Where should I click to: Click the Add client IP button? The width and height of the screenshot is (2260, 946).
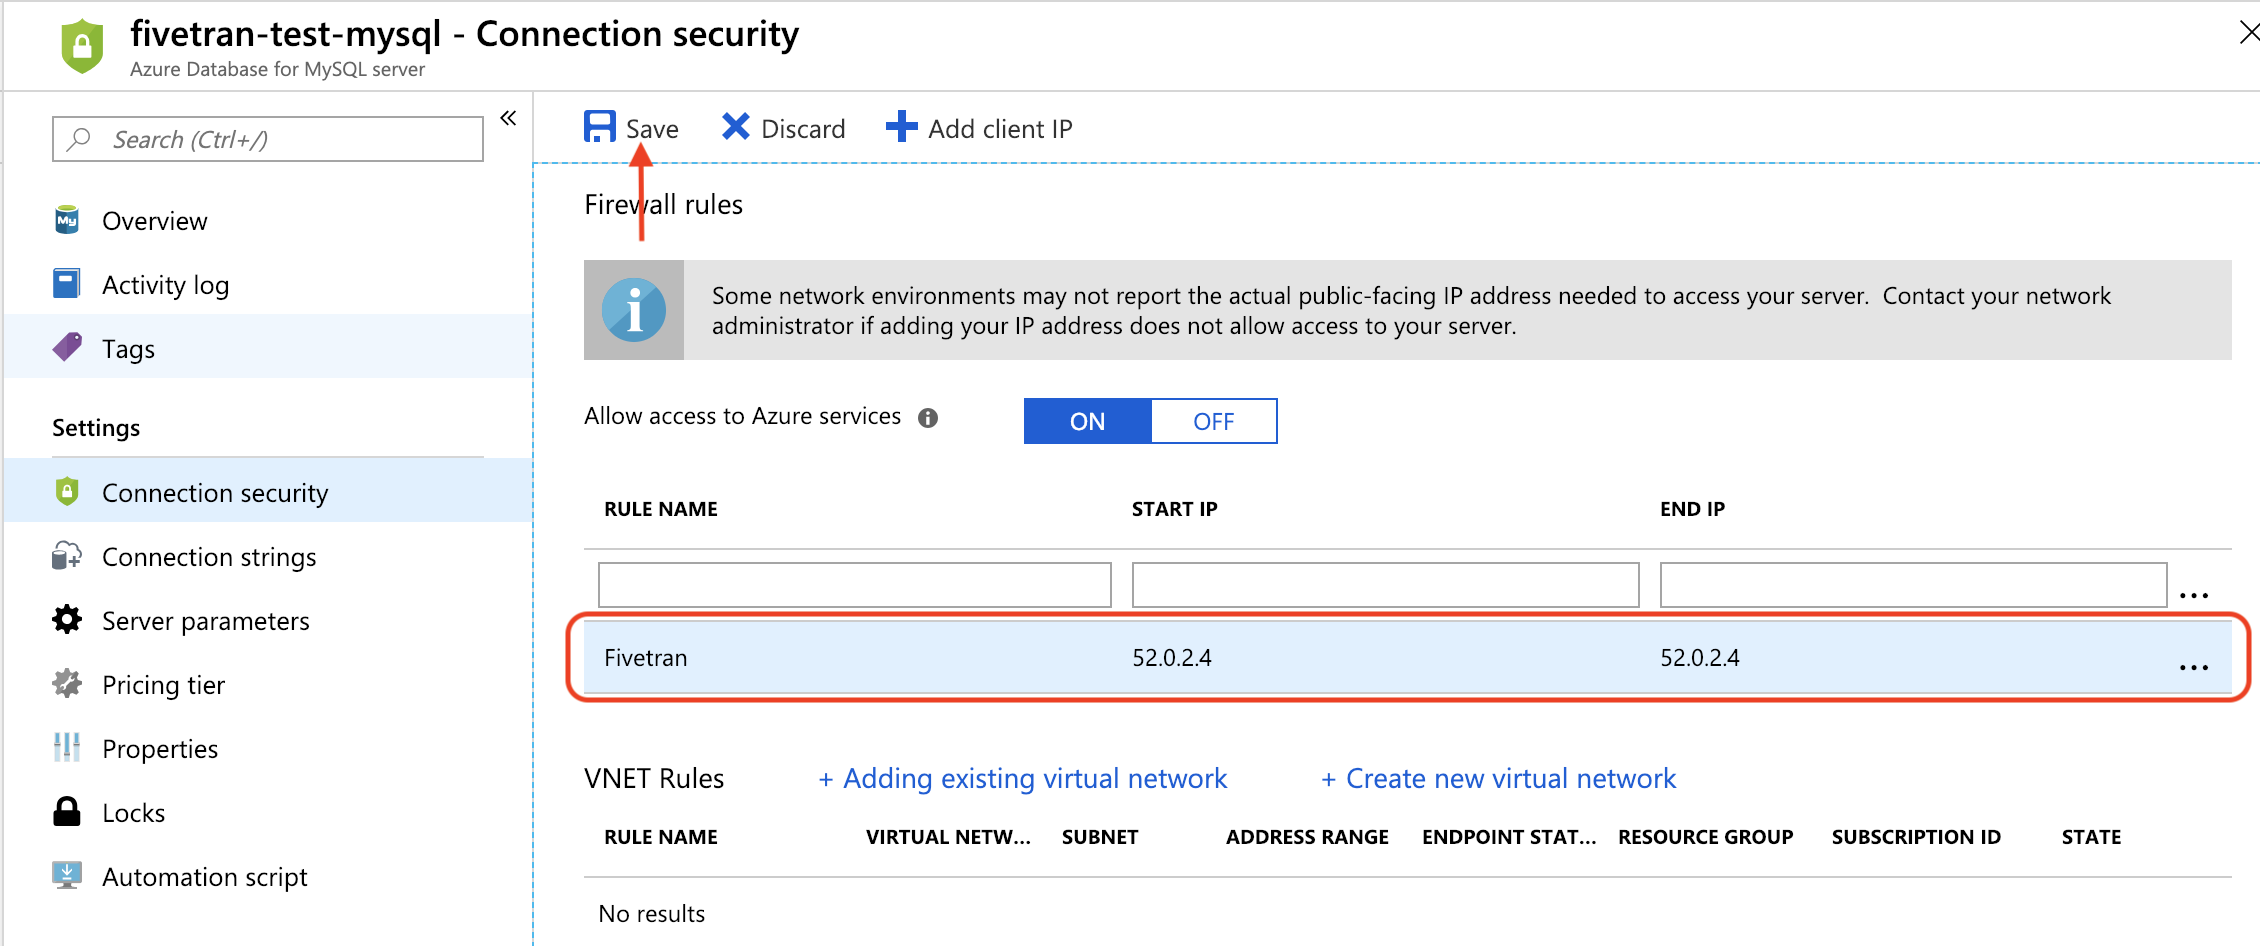click(x=979, y=128)
